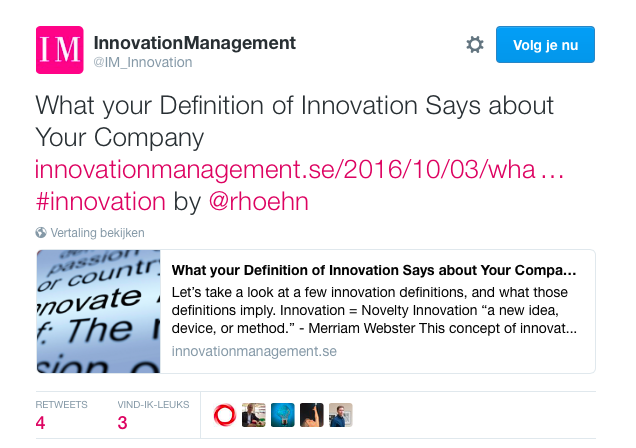Open the InnovationManagement profile name
Viewport: 636px width, 448px height.
tap(195, 43)
